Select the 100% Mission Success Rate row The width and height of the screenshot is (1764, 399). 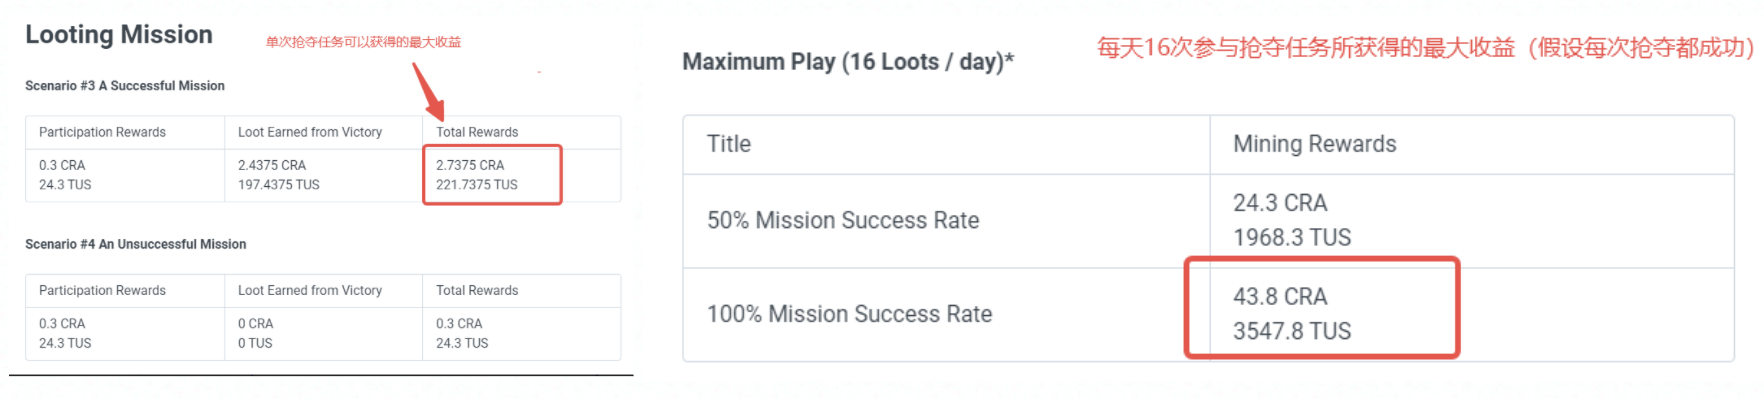[x=1208, y=314]
